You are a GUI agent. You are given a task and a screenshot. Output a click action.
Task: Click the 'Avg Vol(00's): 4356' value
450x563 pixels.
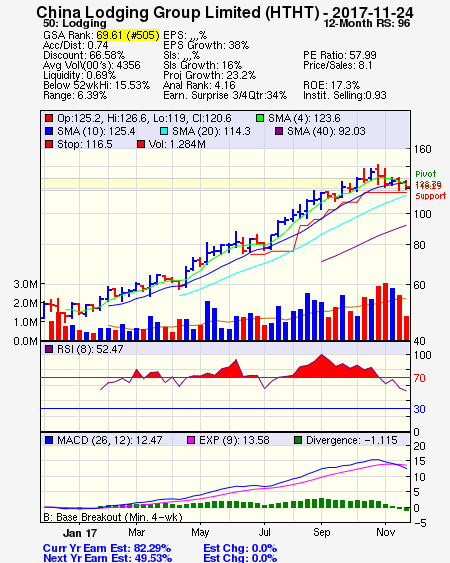92,65
